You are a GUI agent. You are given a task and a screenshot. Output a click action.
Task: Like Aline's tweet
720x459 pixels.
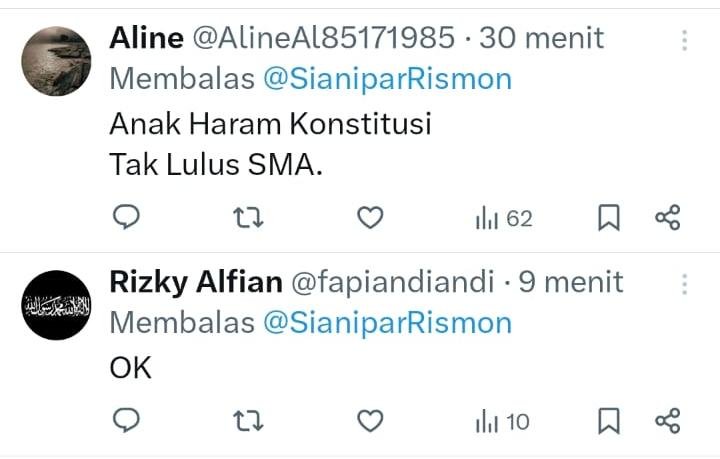point(370,218)
